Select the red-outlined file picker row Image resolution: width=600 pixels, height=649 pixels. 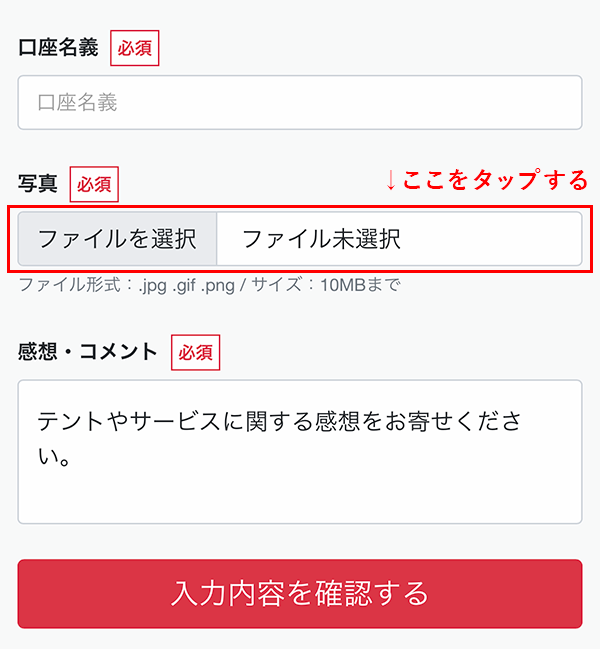(300, 239)
